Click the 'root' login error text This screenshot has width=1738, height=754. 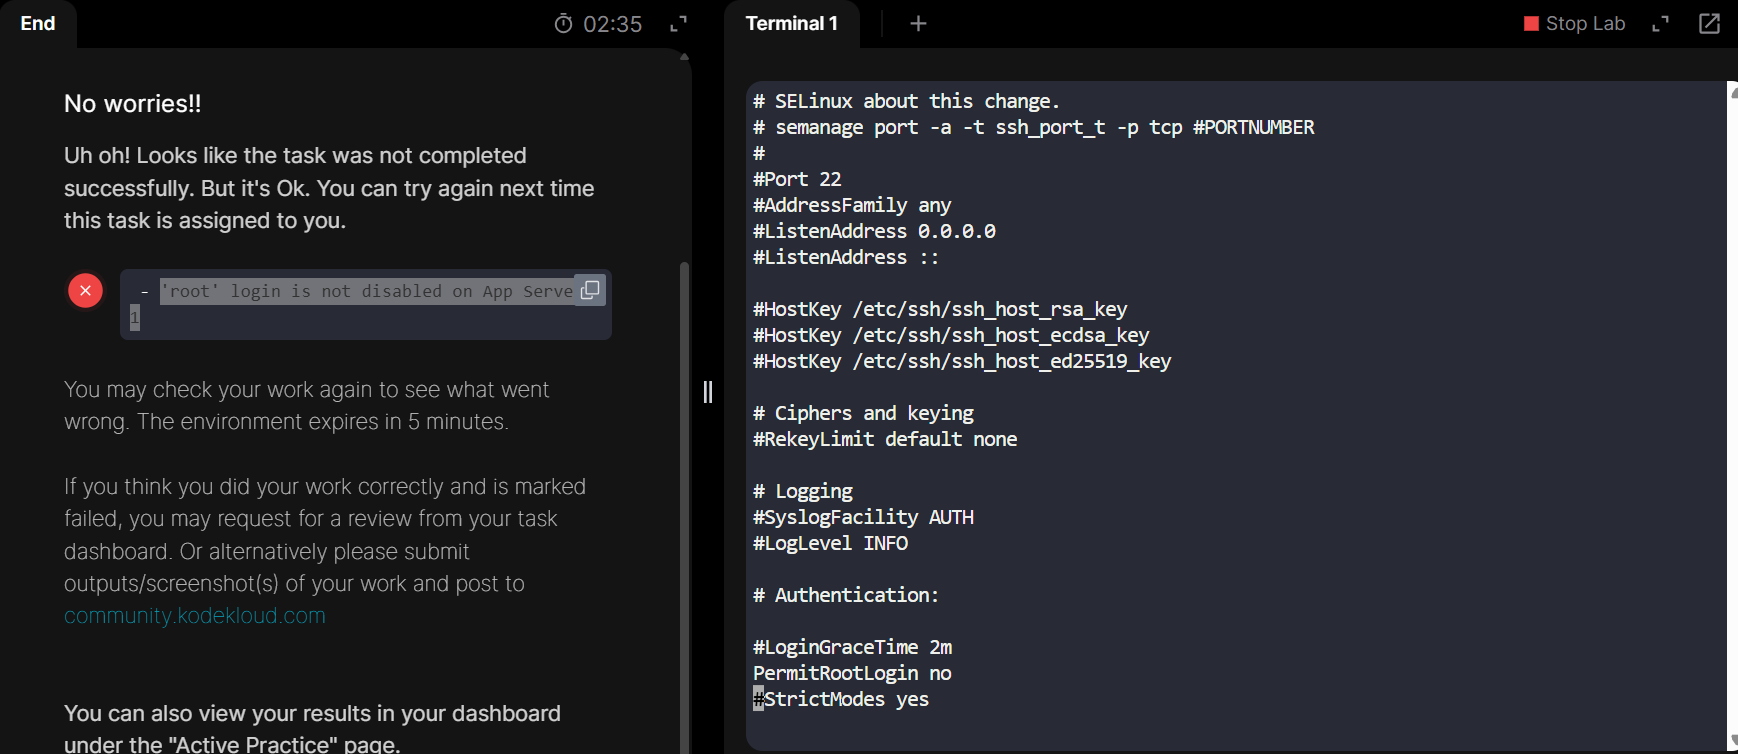(367, 291)
